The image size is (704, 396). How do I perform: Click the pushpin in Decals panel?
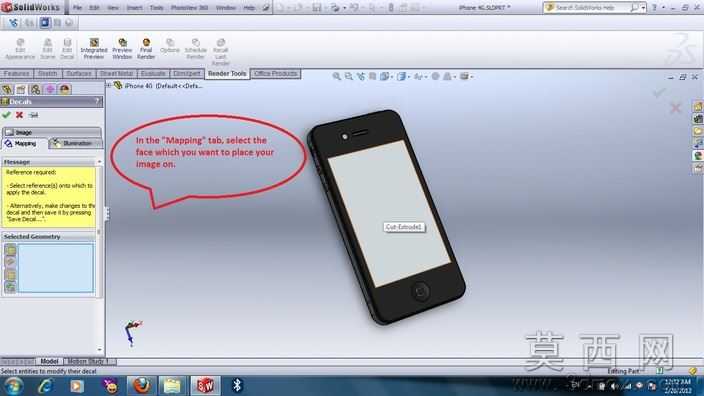pyautogui.click(x=33, y=115)
